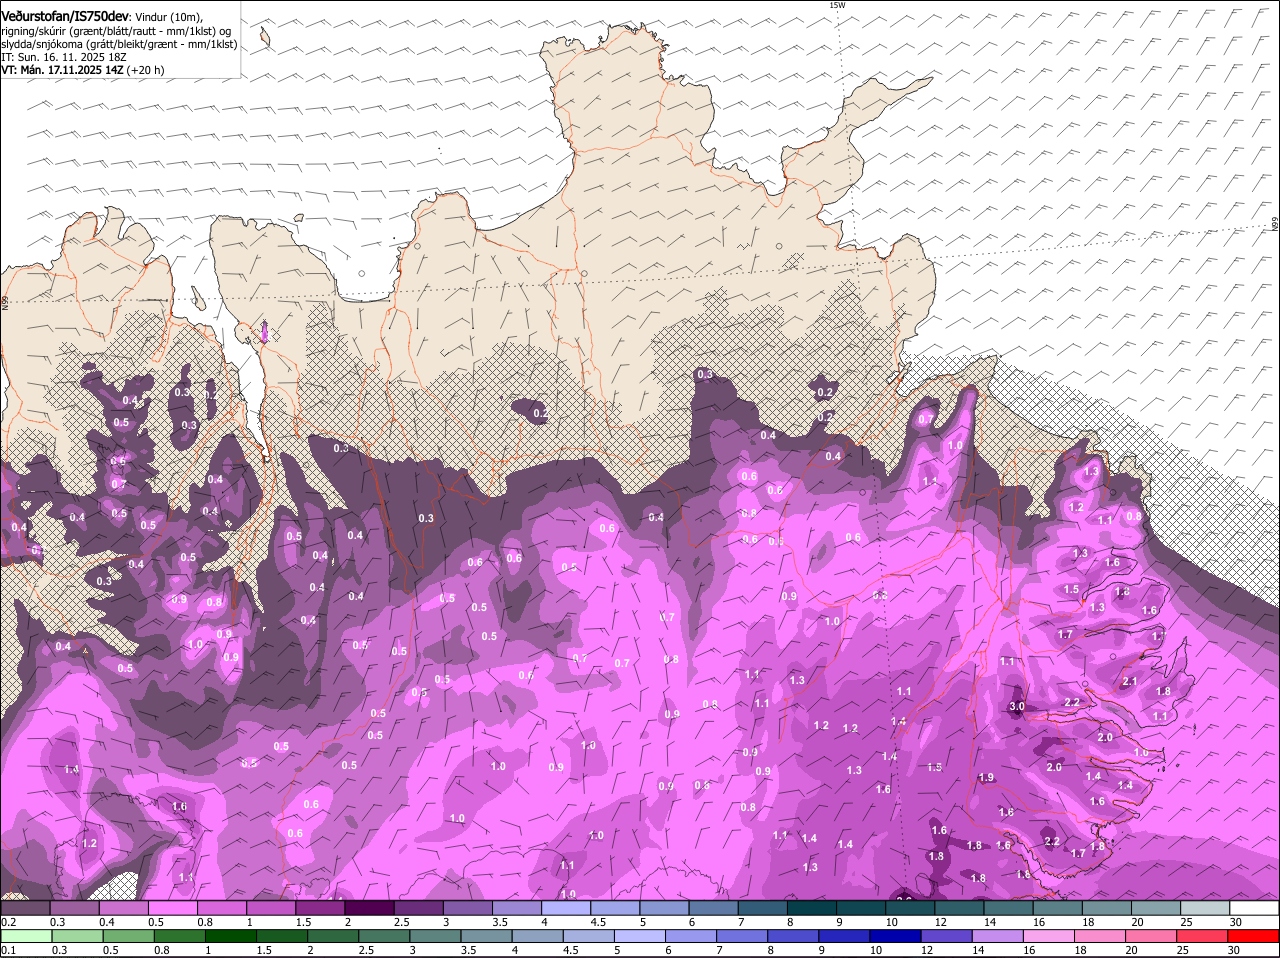
Task: Pick the upper legend swatch starting at 0.2
Action: pyautogui.click(x=25, y=908)
